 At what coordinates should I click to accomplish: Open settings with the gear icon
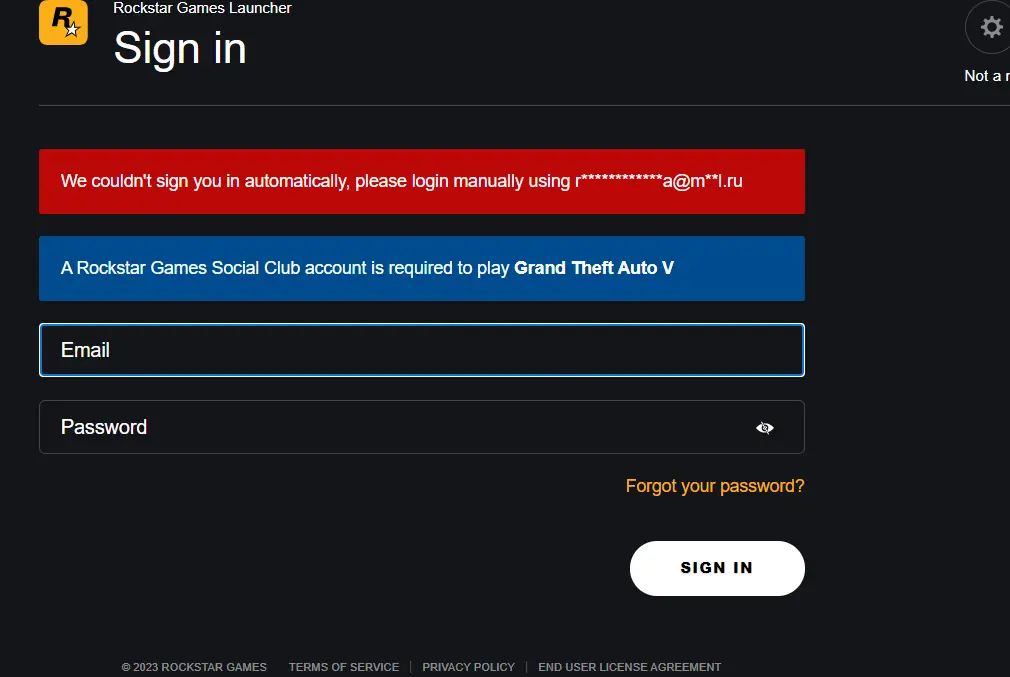(991, 28)
